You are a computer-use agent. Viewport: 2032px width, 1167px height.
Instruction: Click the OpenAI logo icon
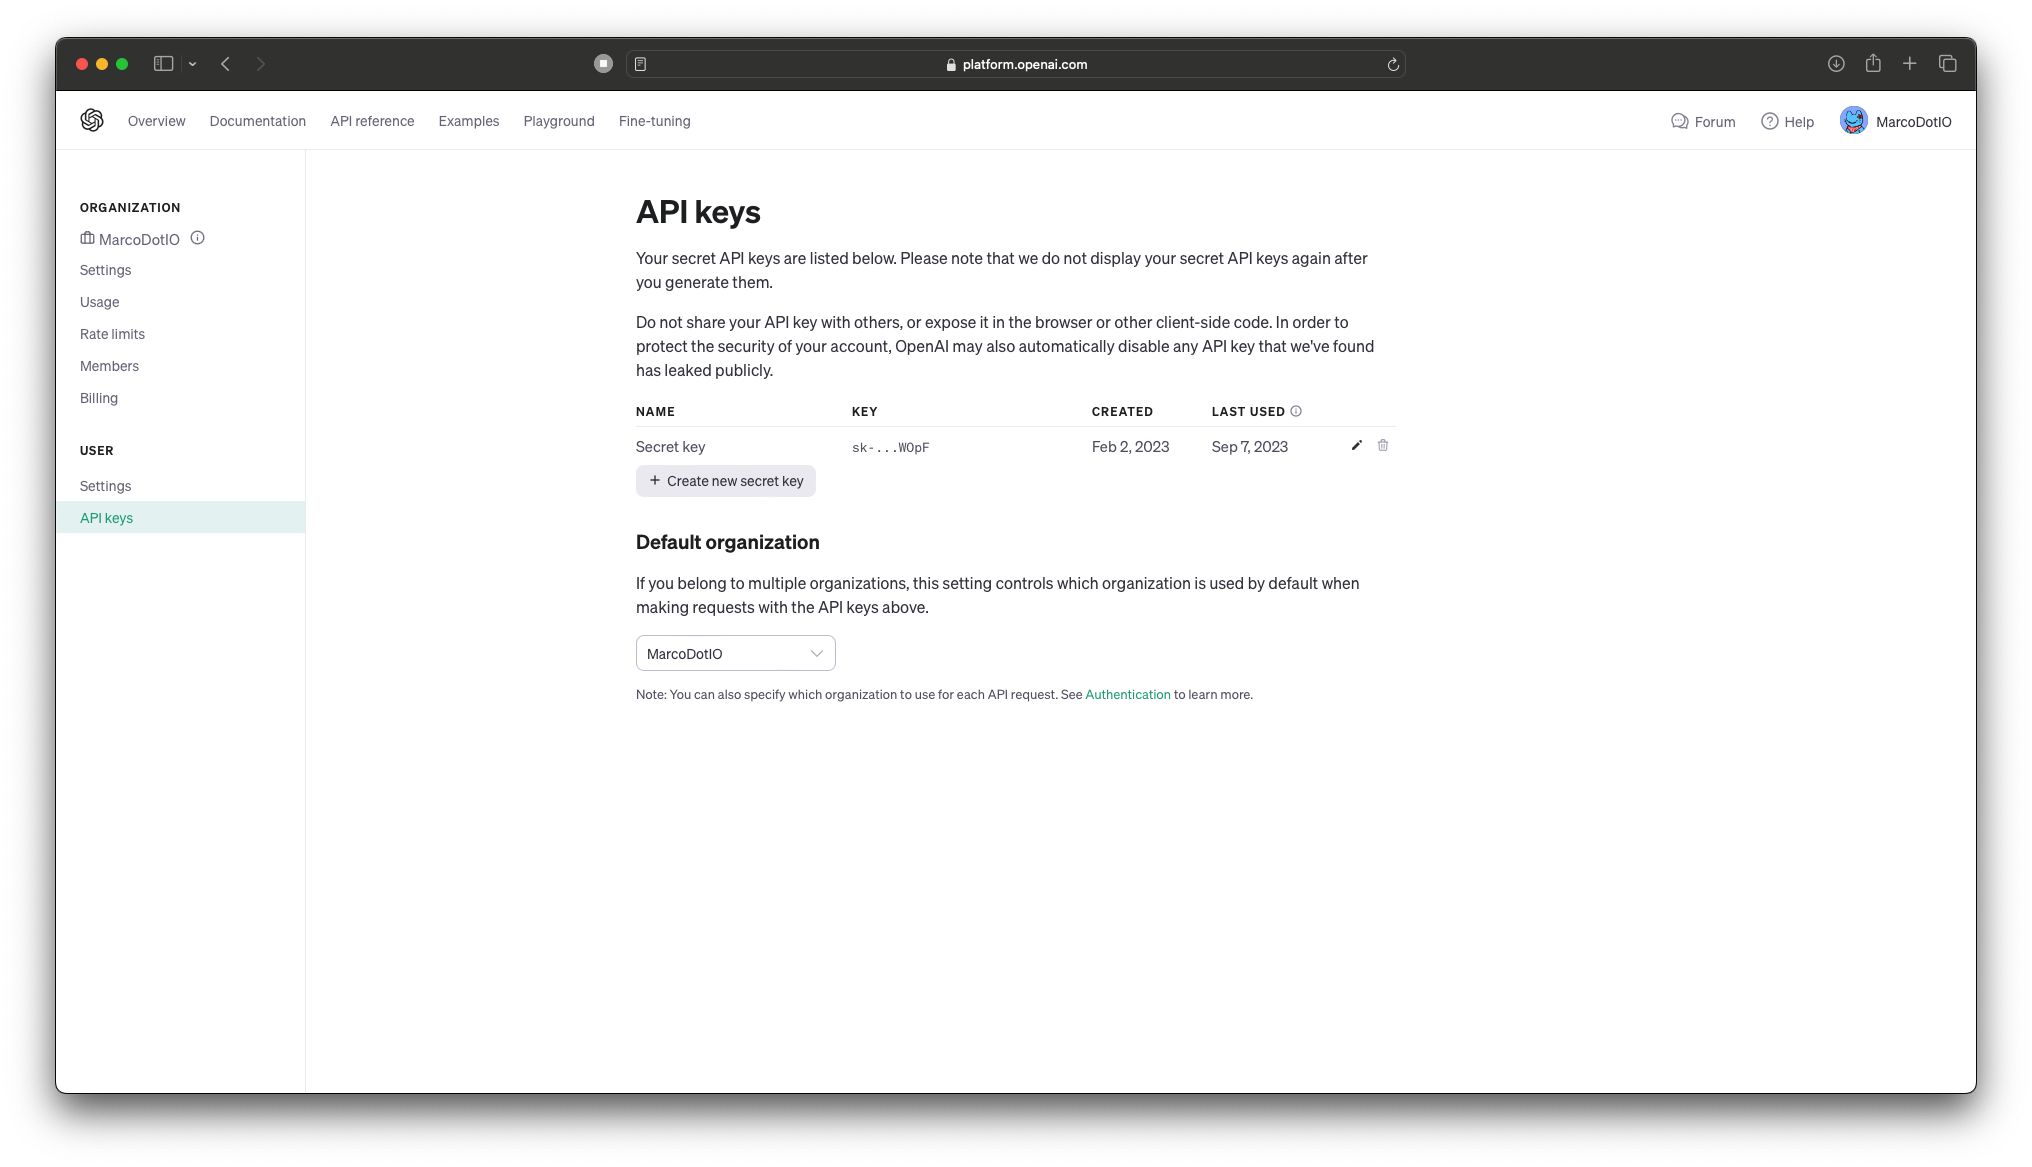(x=92, y=120)
